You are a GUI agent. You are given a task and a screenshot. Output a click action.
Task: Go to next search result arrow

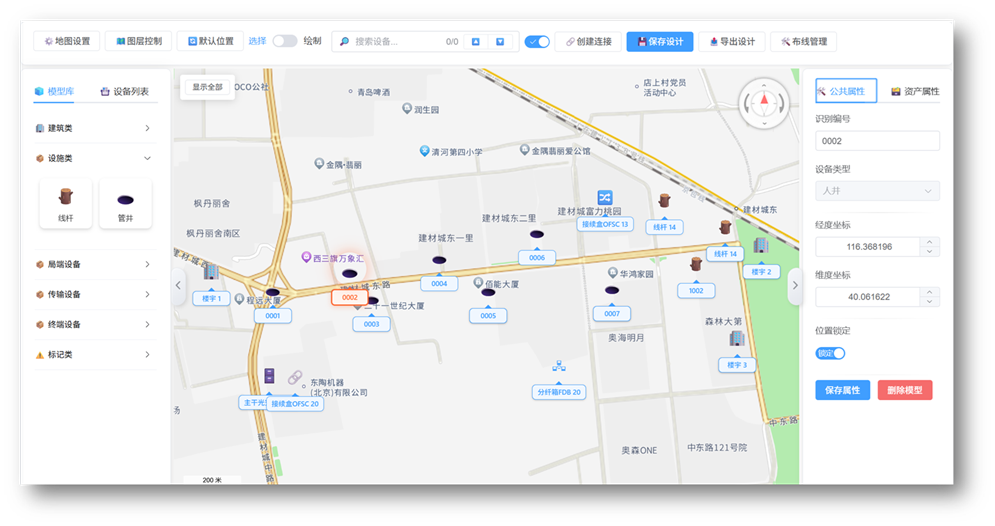500,42
